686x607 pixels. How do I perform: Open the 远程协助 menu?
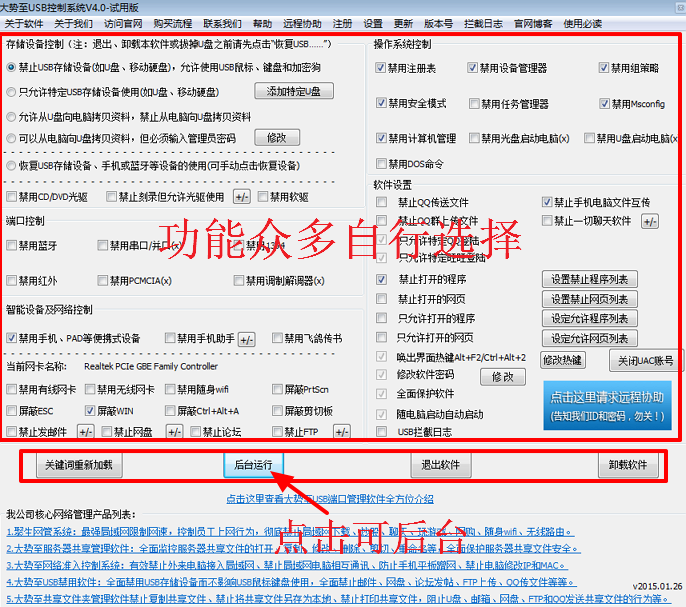(x=303, y=22)
